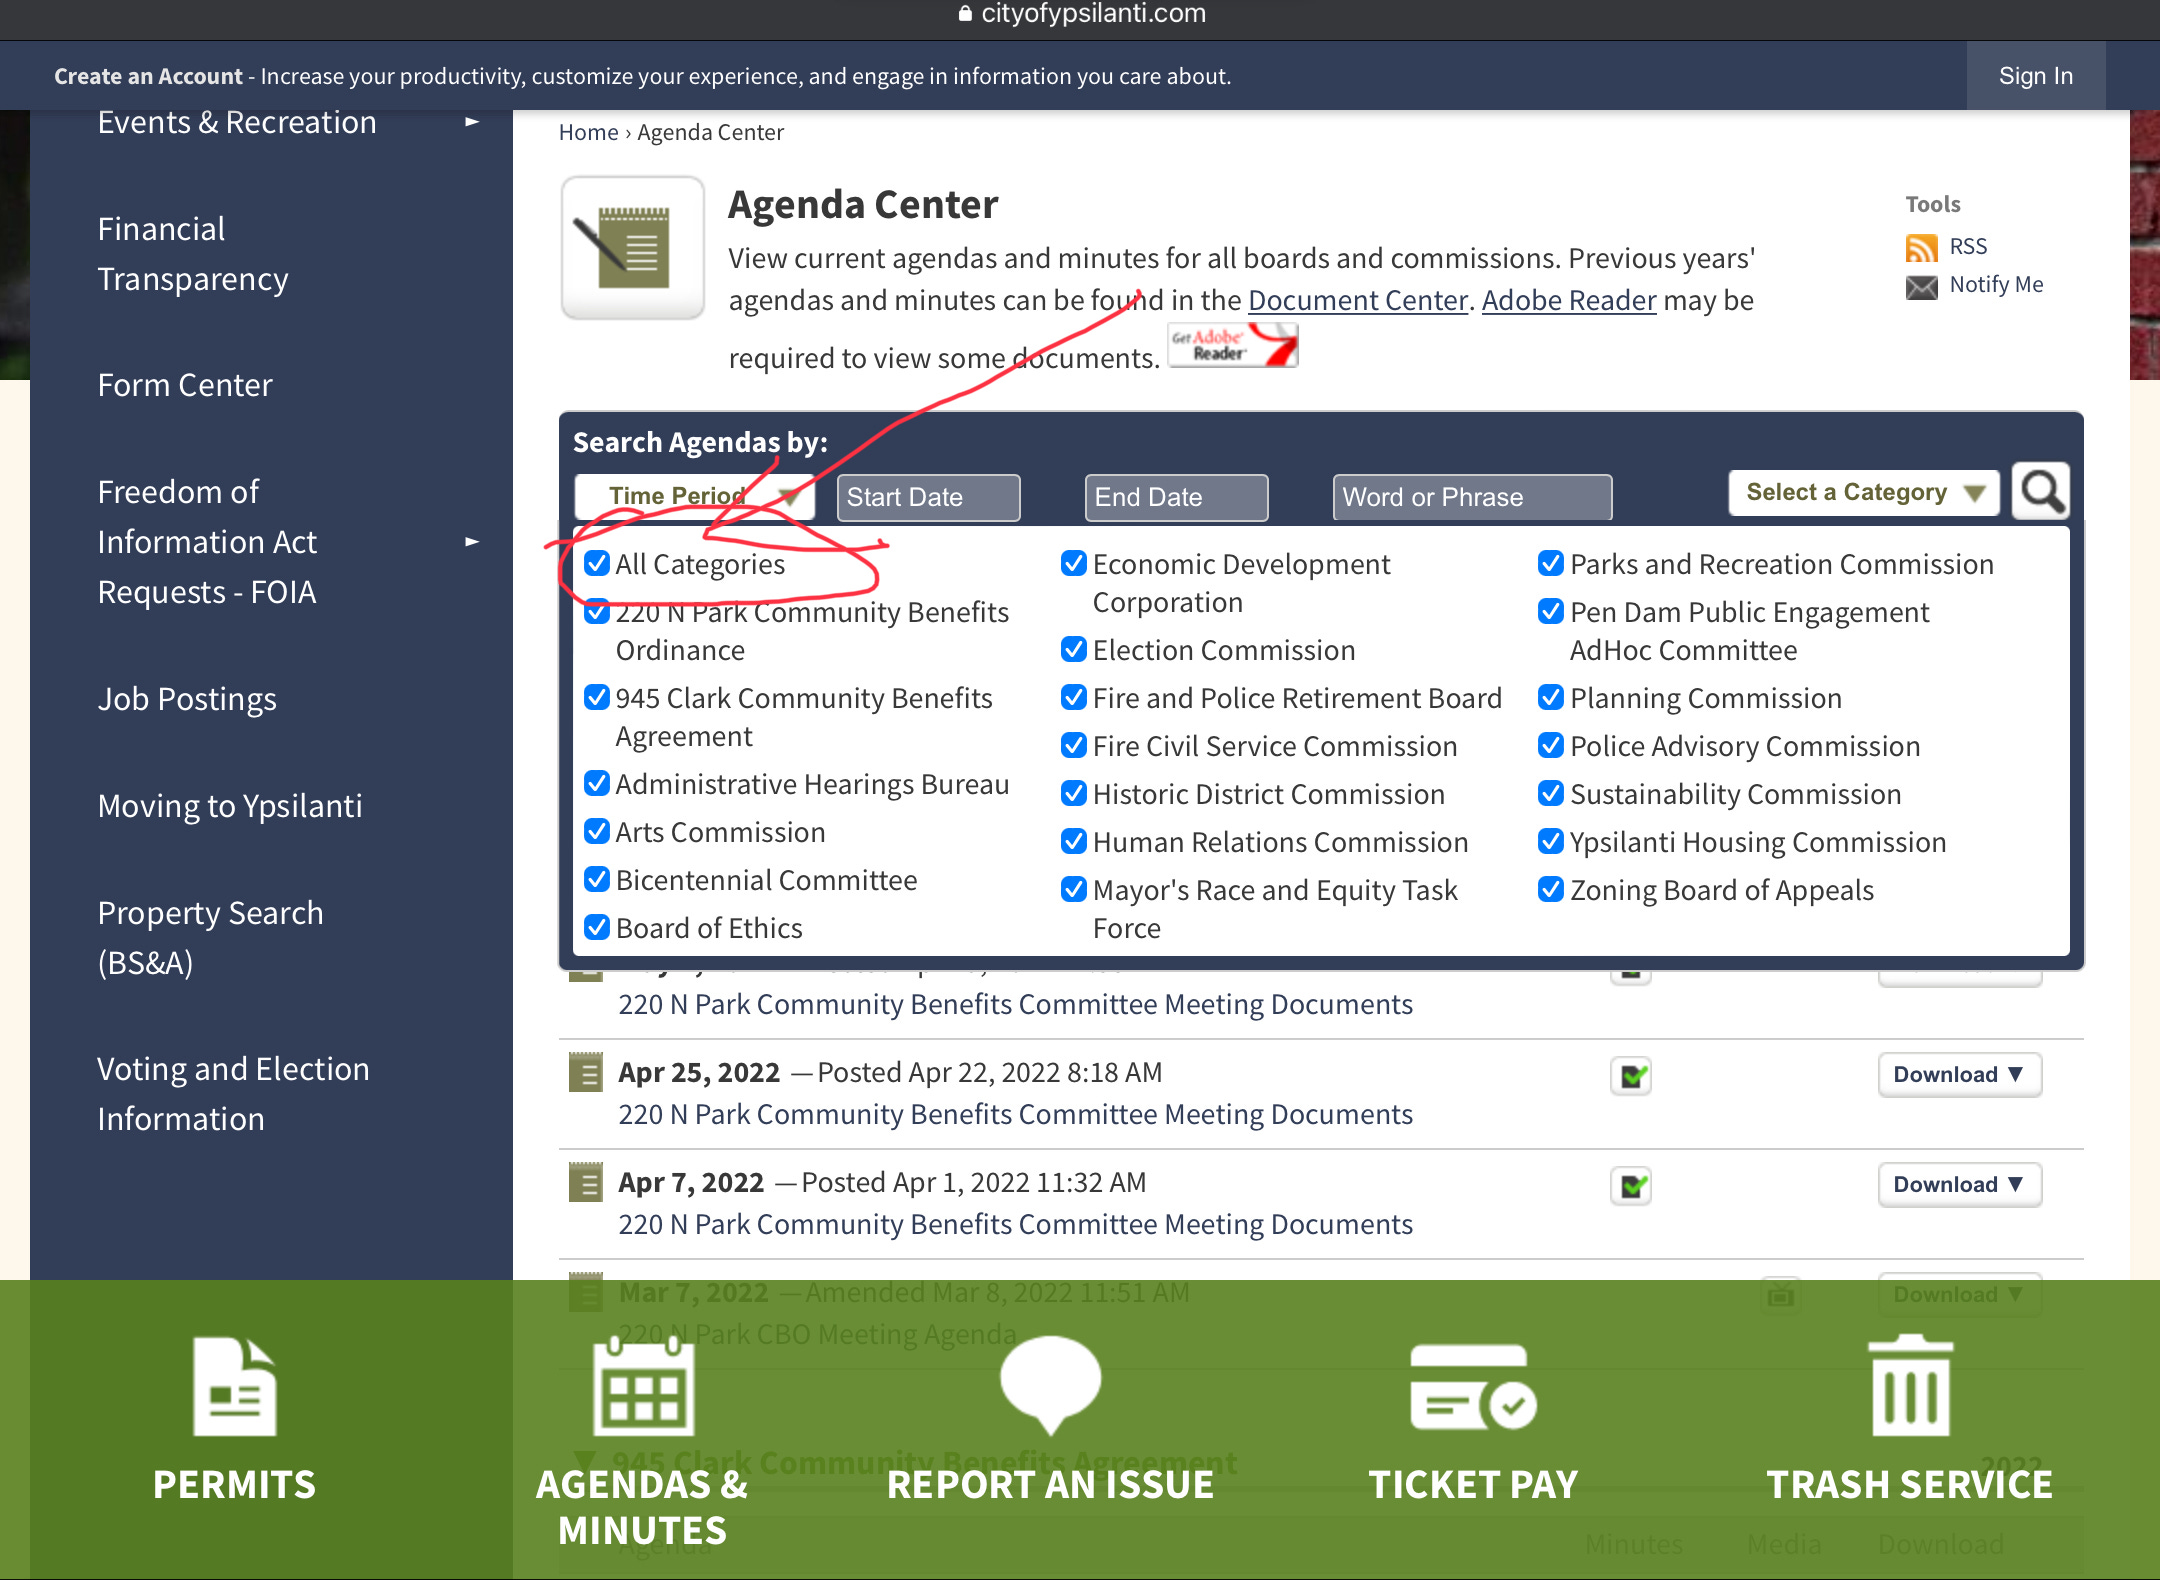2160x1580 pixels.
Task: Open the Permits document icon
Action: 234,1386
